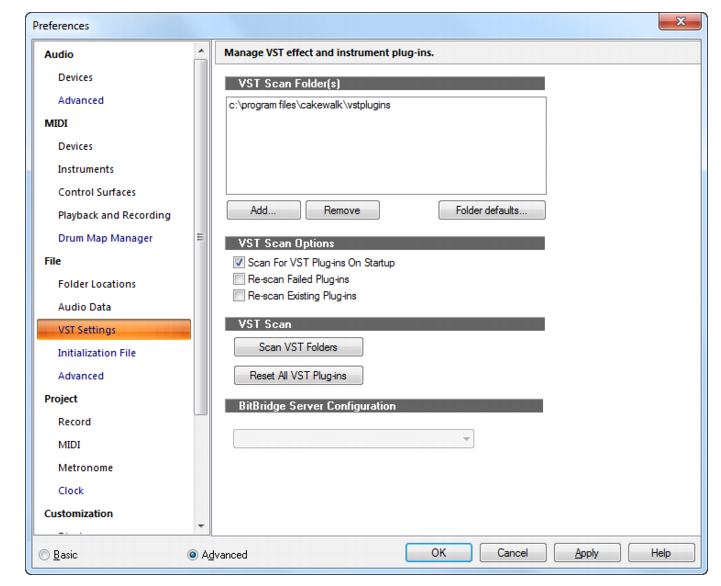
Task: Select the Basic radio button
Action: click(x=44, y=555)
